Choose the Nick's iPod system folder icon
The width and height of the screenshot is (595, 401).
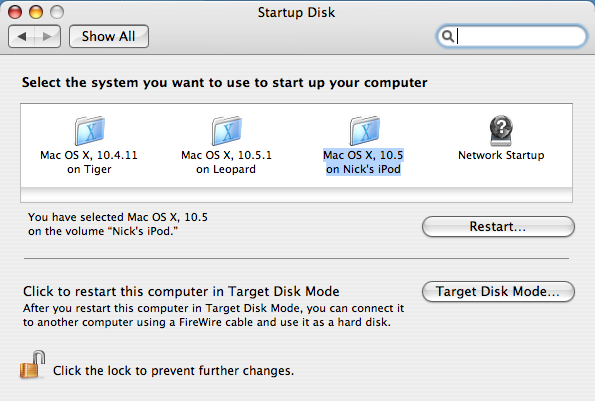click(364, 131)
